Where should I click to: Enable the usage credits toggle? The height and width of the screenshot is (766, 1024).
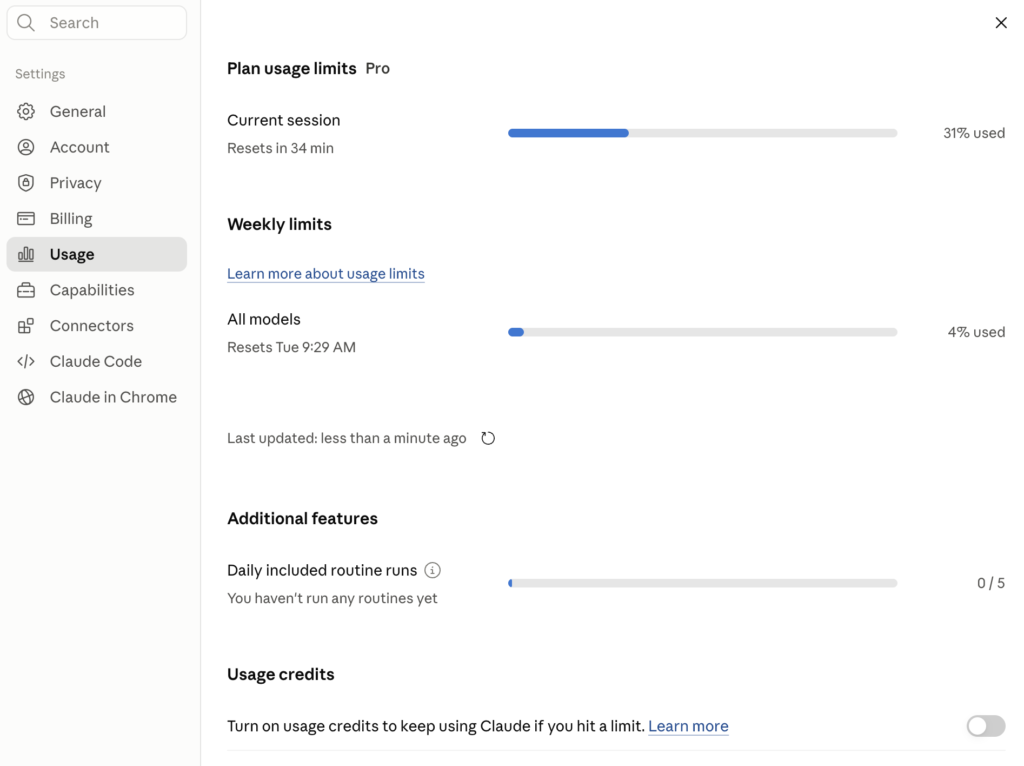pyautogui.click(x=986, y=726)
